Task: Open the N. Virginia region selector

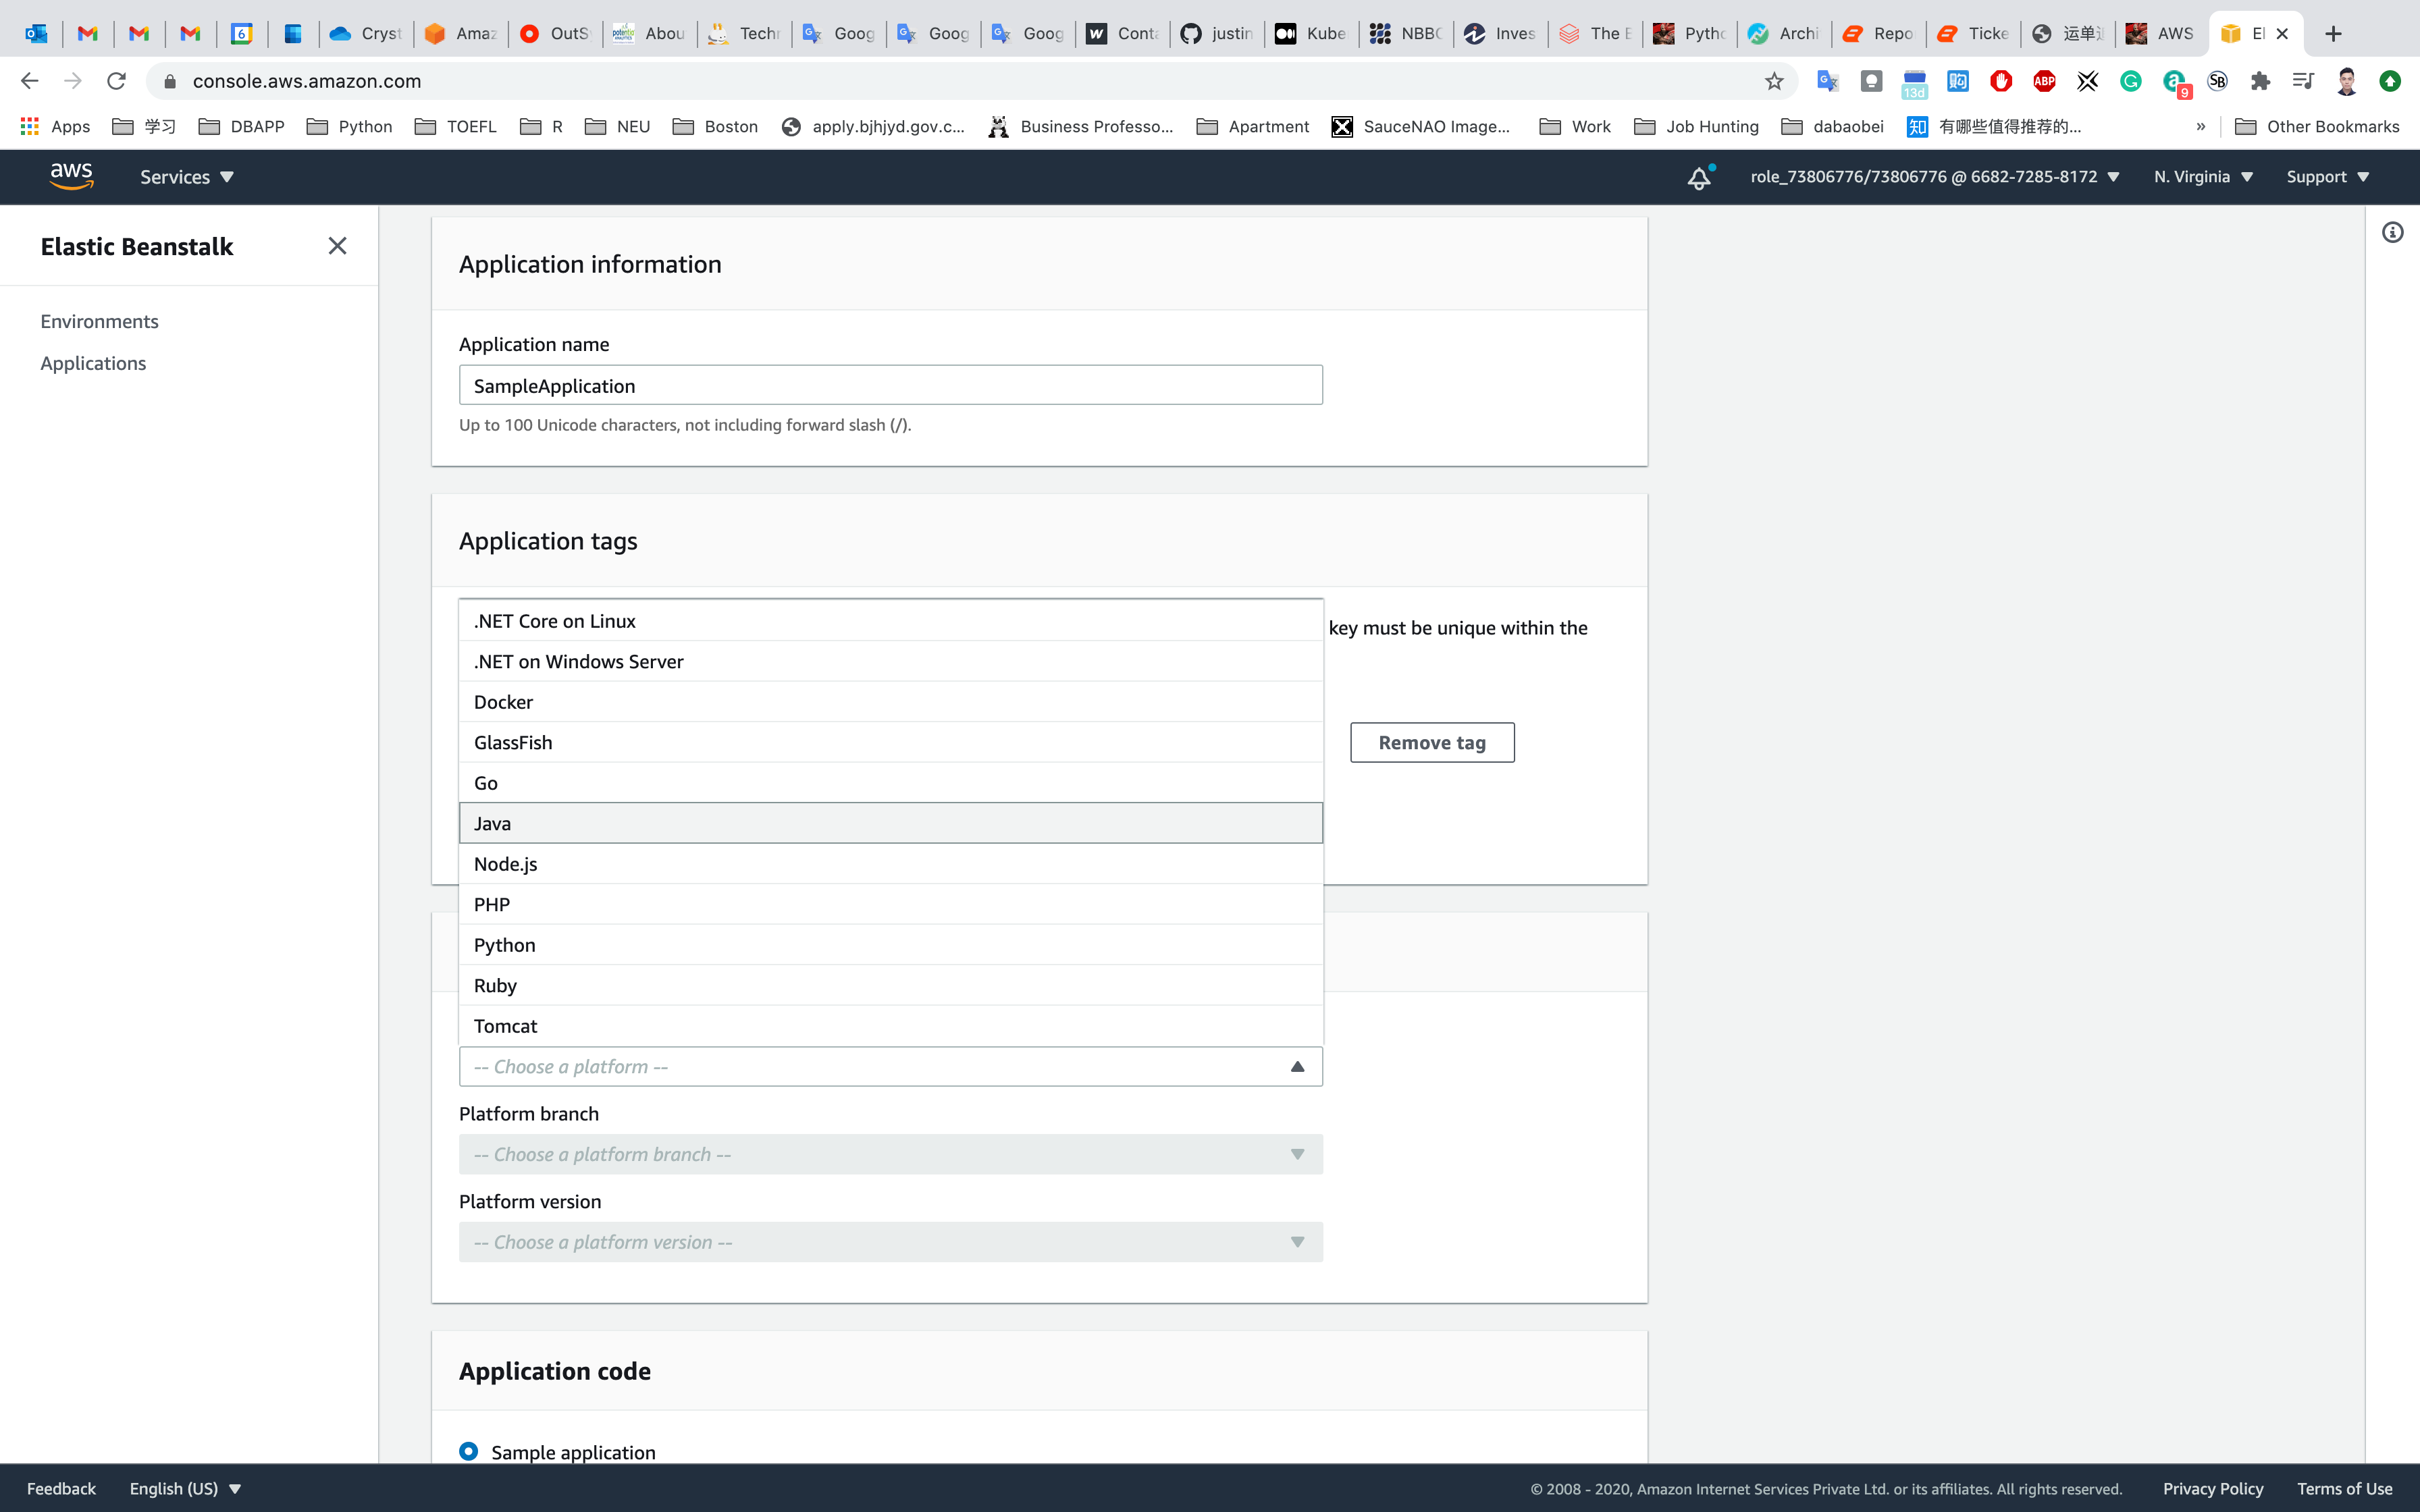Action: click(2203, 177)
